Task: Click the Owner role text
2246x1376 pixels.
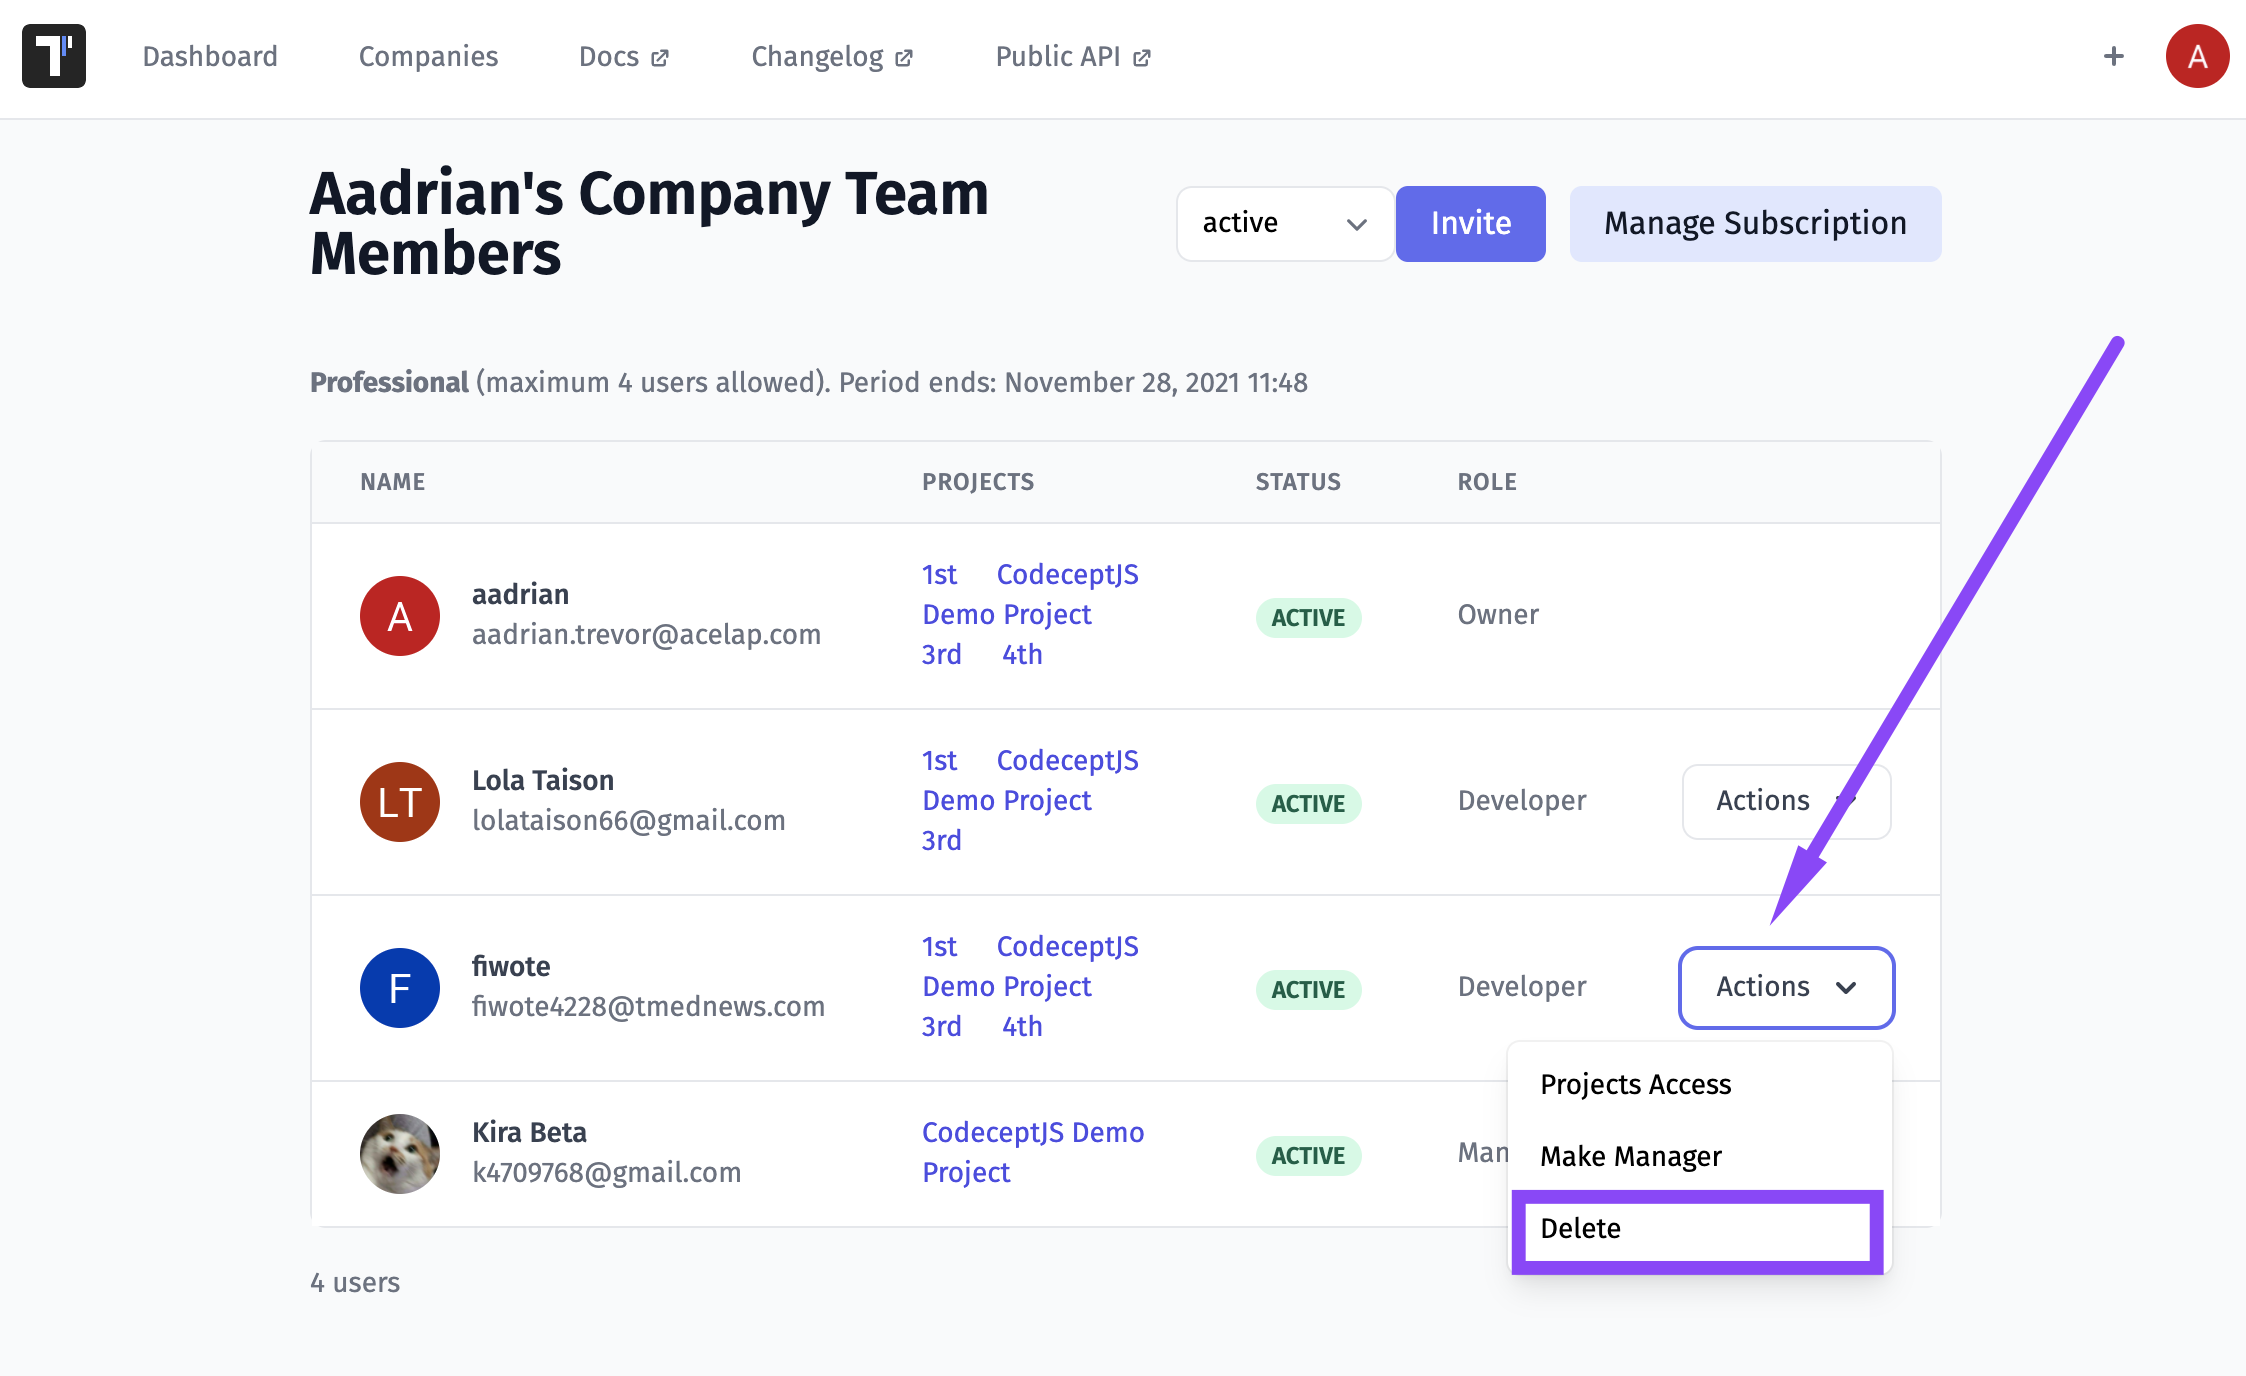Action: [x=1498, y=614]
